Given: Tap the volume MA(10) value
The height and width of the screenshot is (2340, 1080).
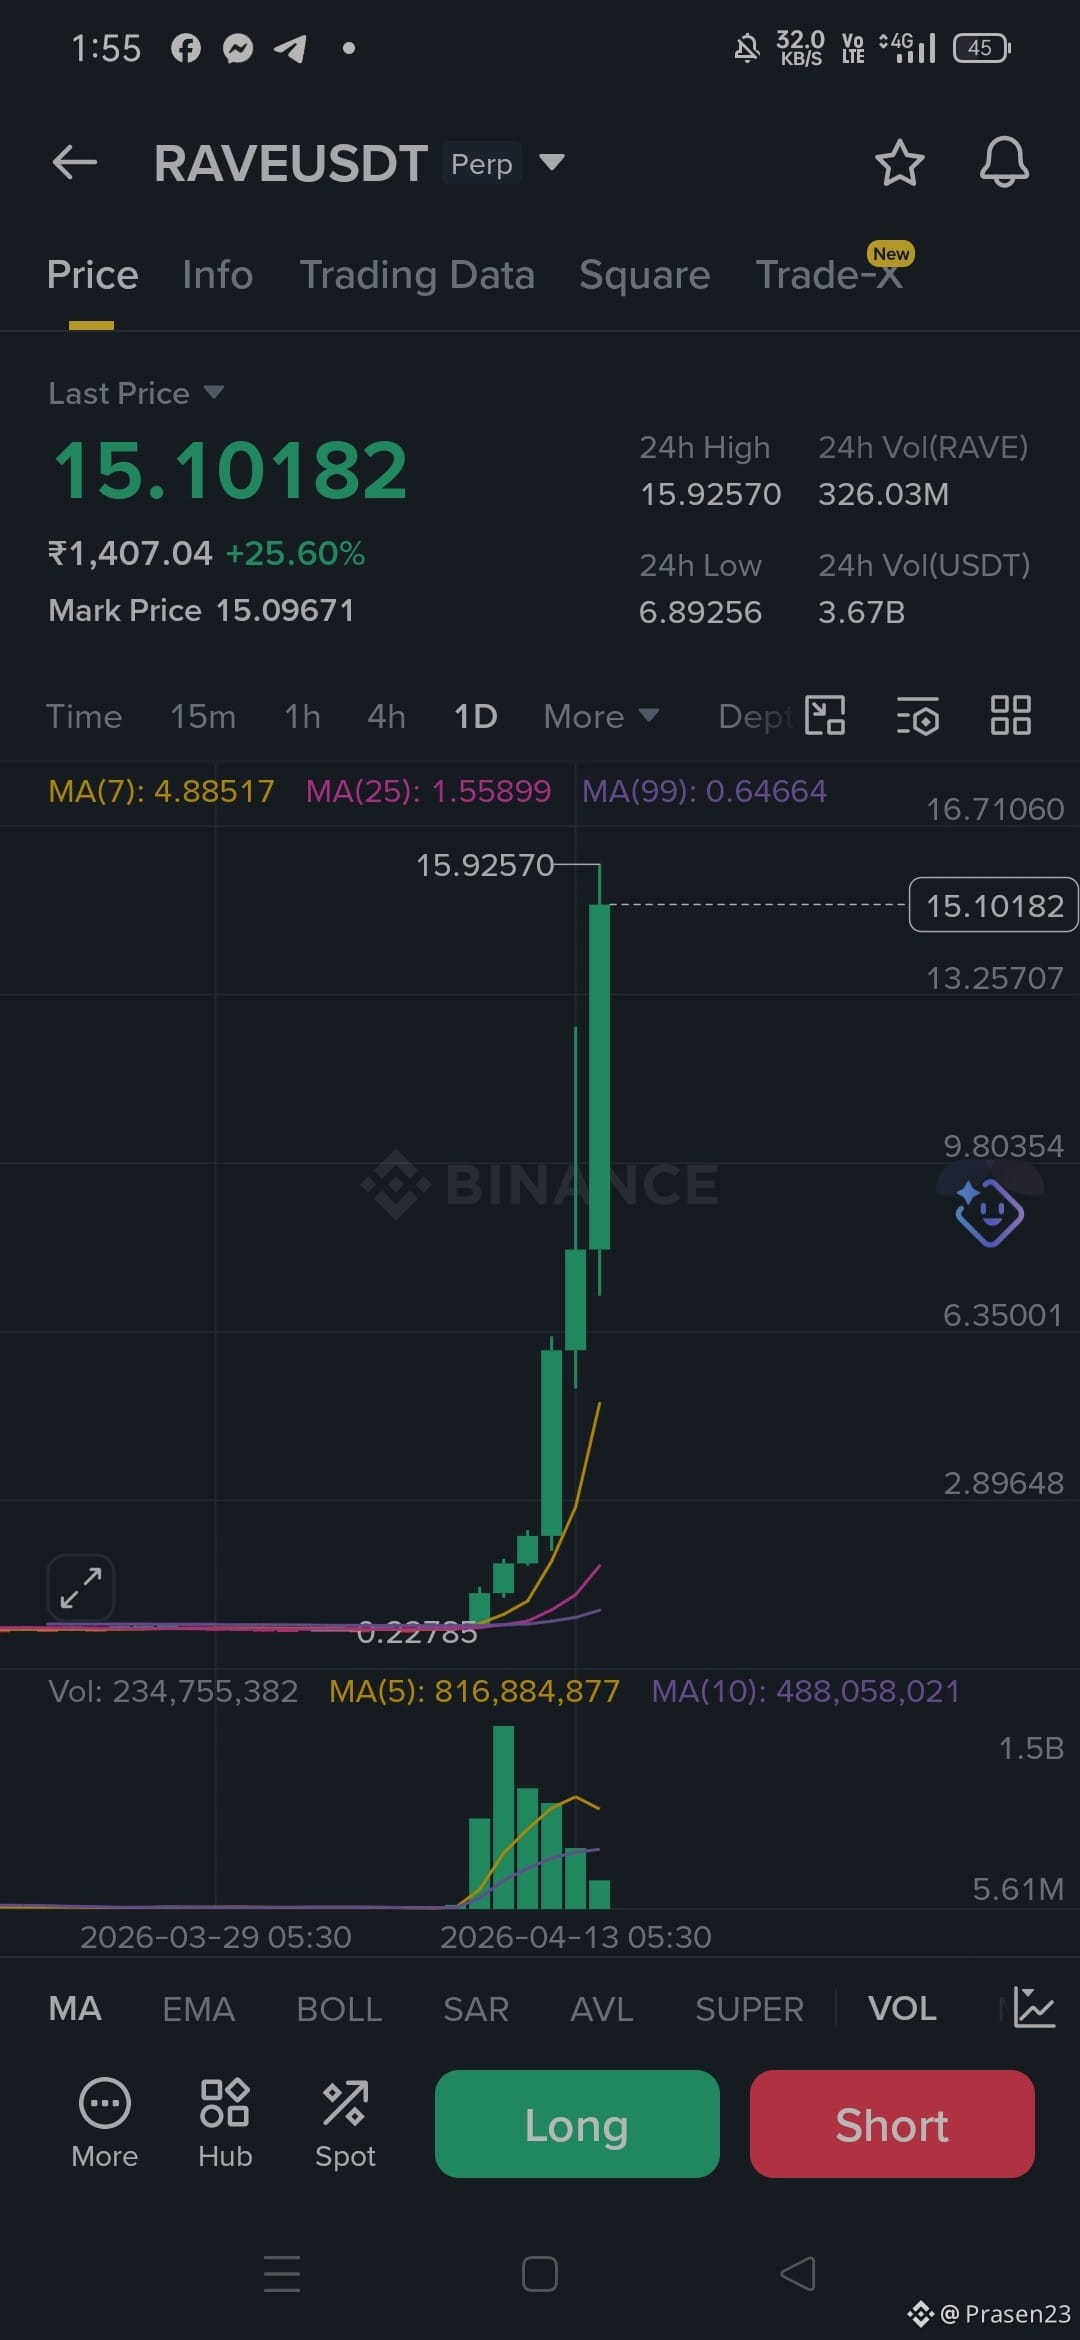Looking at the screenshot, I should pos(806,1691).
